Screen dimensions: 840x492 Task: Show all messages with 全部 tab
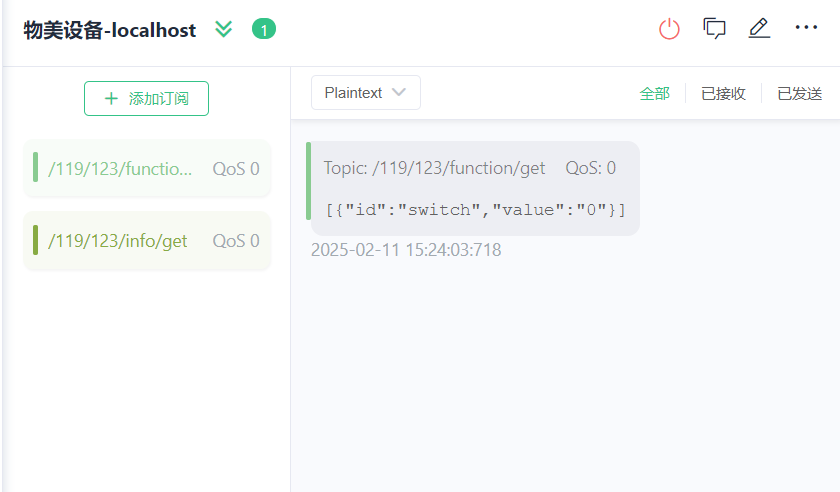[x=654, y=94]
